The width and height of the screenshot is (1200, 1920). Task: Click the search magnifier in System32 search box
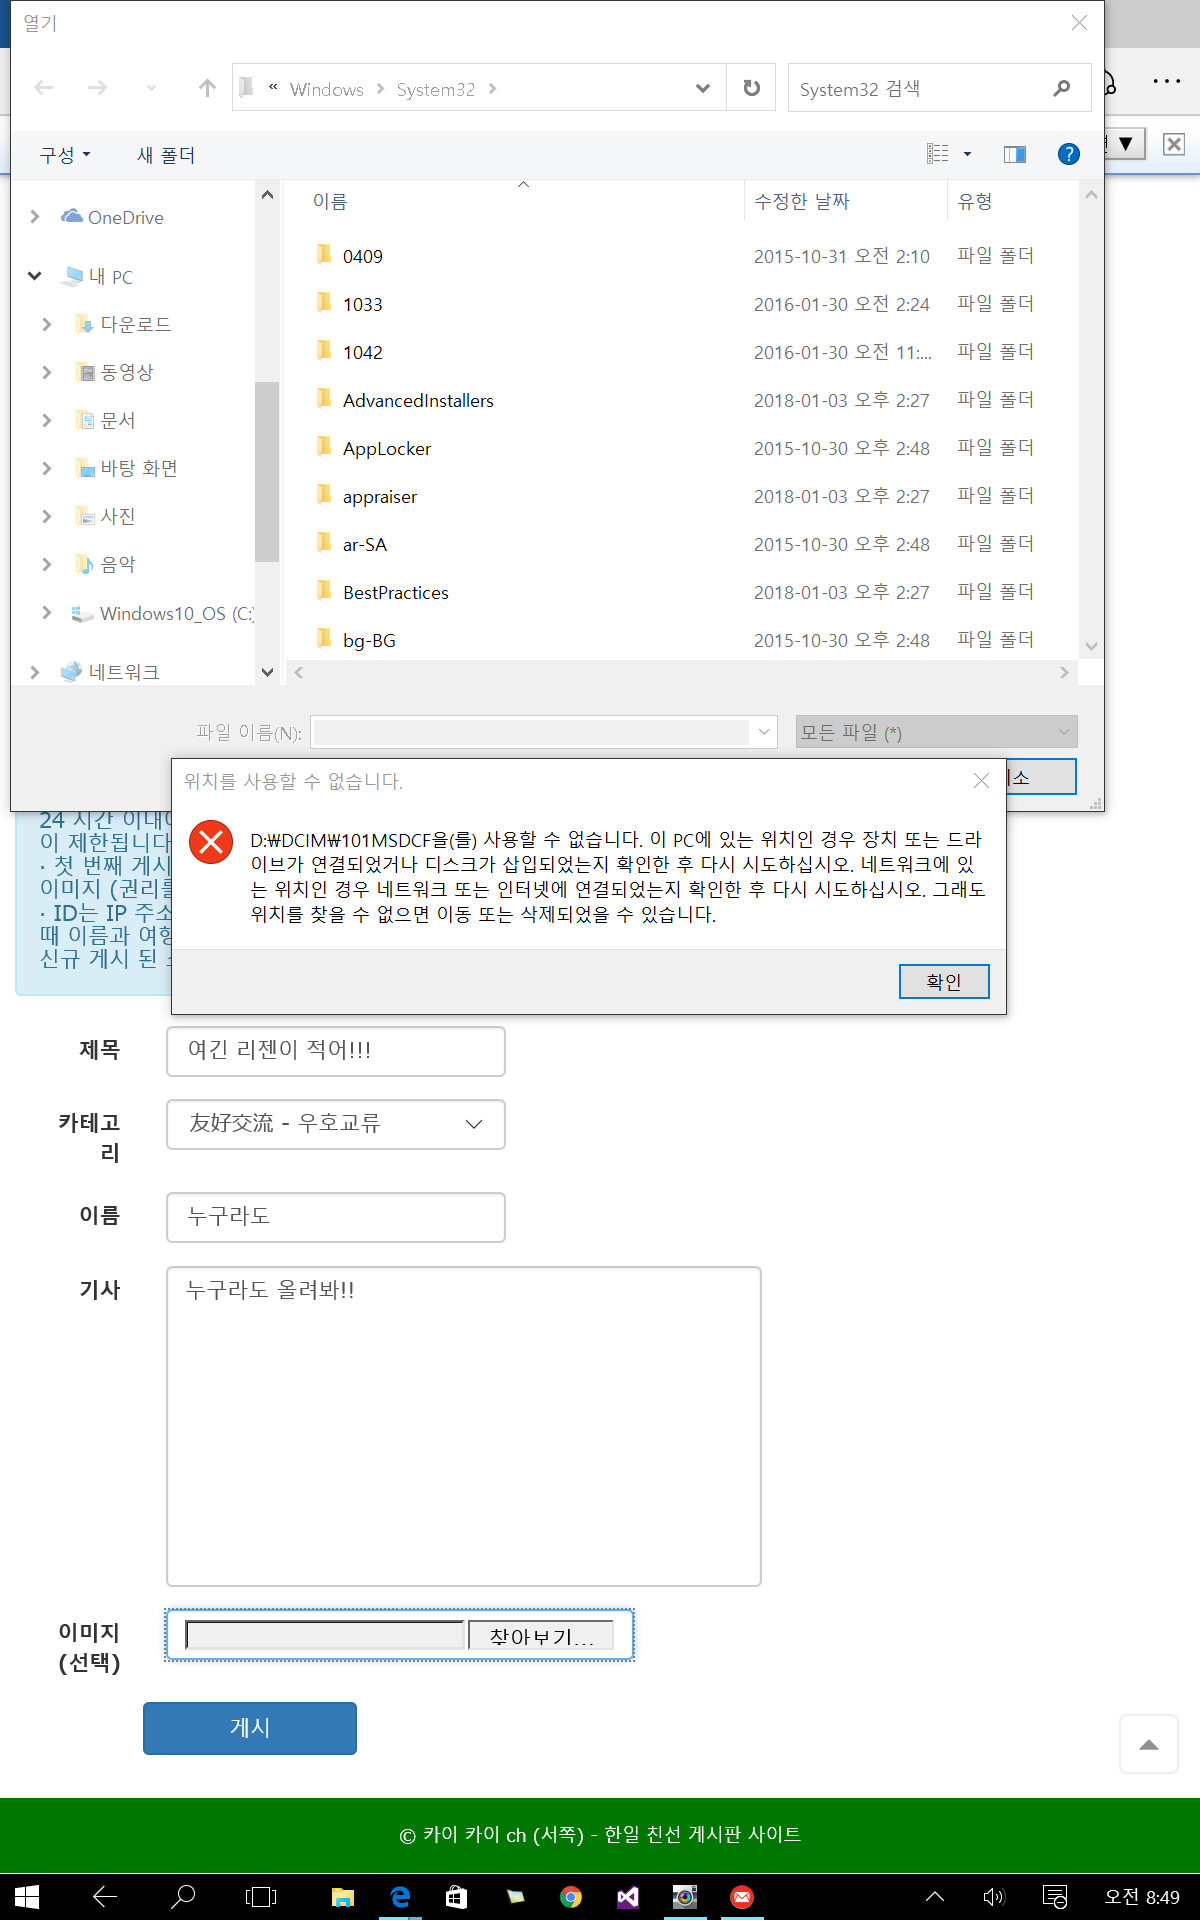(1061, 88)
